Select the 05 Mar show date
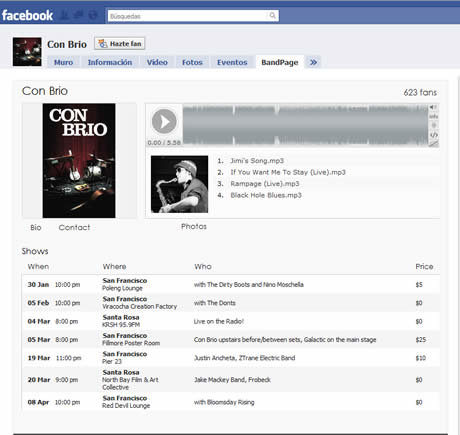The height and width of the screenshot is (435, 460). coord(39,340)
